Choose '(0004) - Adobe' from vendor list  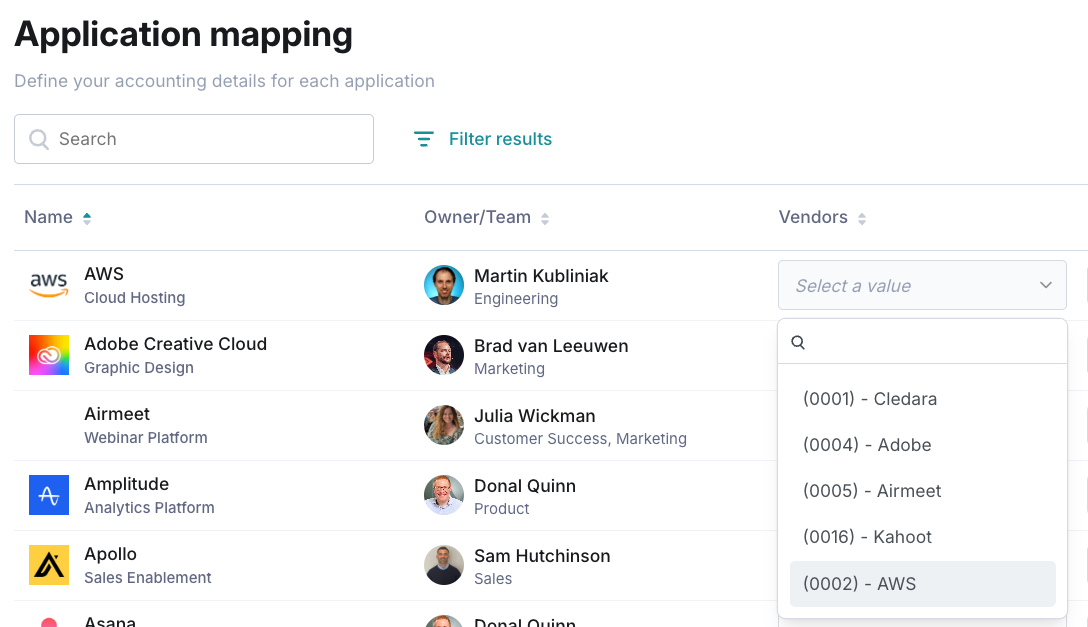[866, 445]
